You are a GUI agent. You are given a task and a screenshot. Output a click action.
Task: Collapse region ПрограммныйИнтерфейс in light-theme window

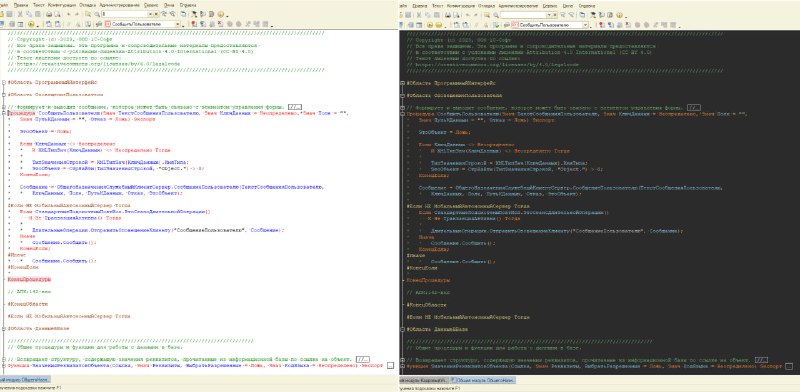(x=3, y=82)
